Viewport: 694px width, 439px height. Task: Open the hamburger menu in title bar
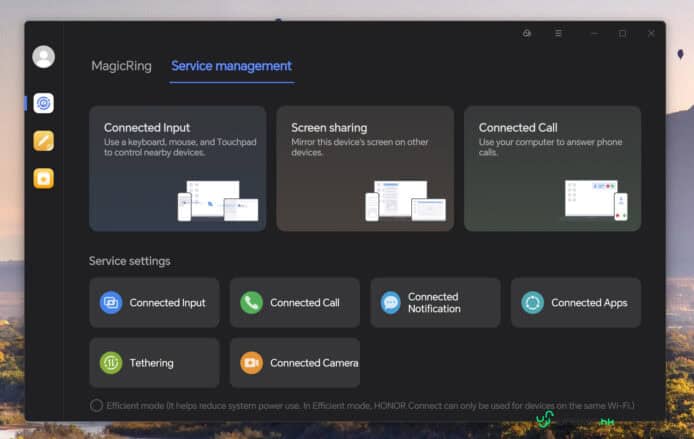tap(558, 33)
